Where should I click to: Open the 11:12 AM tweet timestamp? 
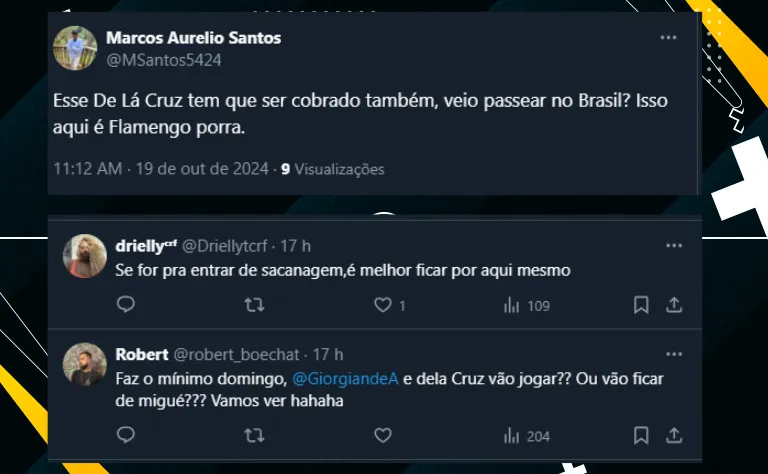[88, 169]
